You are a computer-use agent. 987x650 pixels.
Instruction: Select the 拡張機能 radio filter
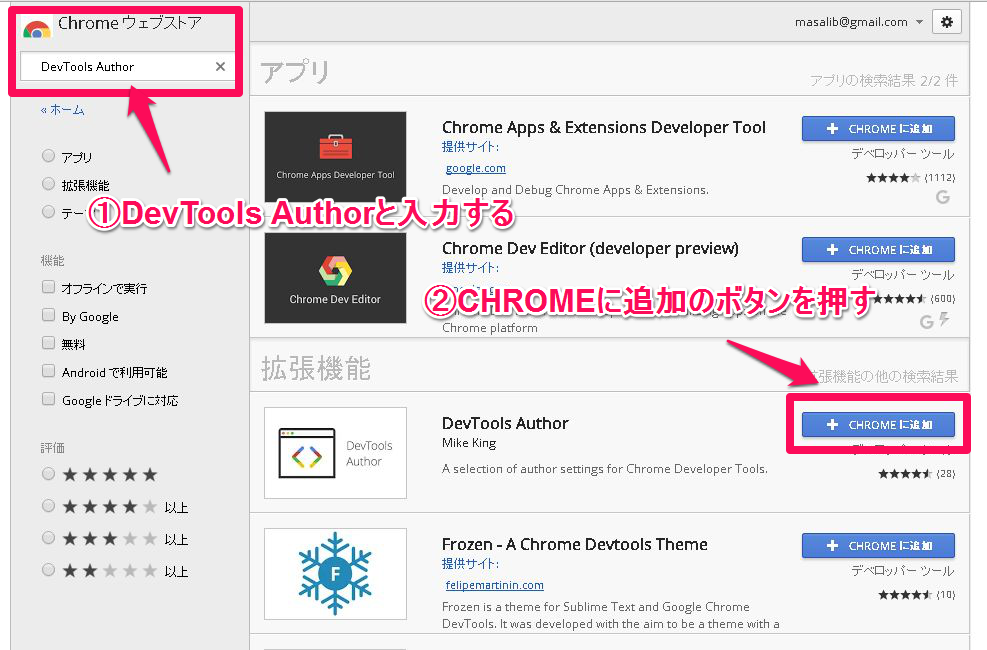pos(48,184)
